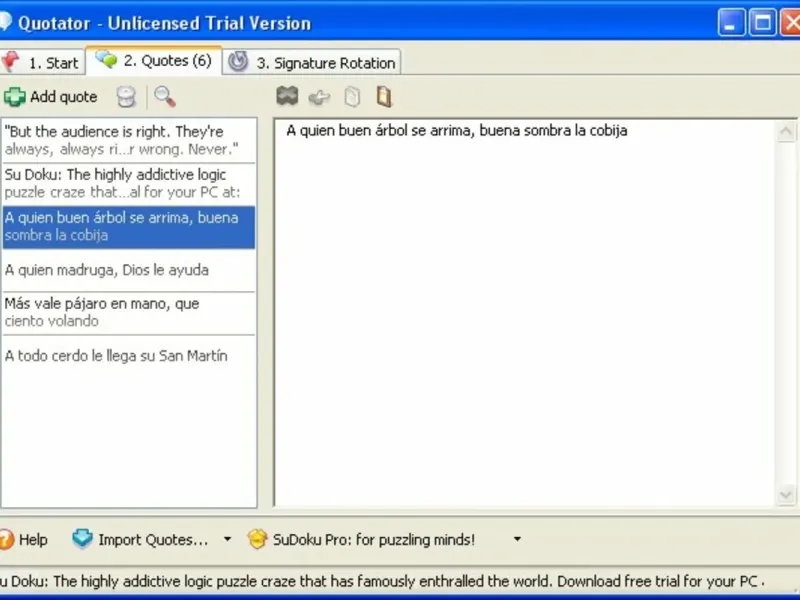The height and width of the screenshot is (600, 800).
Task: Click the editor scrollbar down arrow
Action: tap(786, 495)
